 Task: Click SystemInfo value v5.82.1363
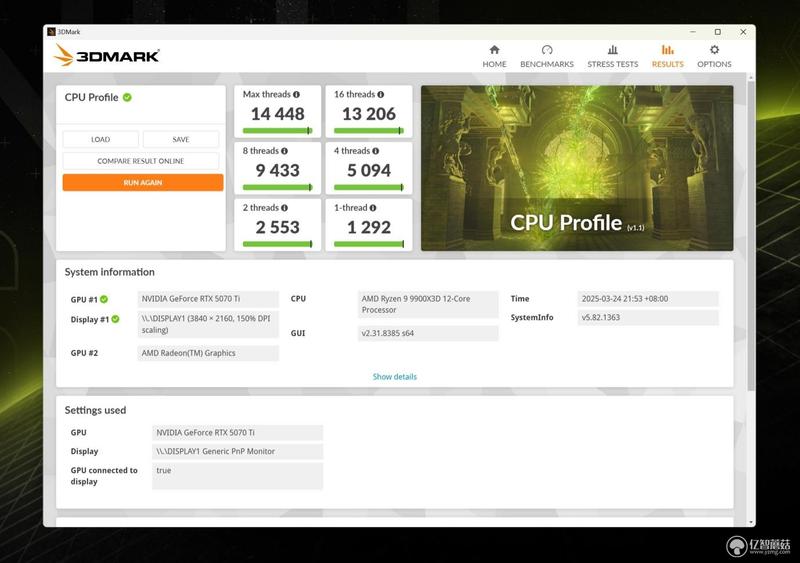pos(648,317)
